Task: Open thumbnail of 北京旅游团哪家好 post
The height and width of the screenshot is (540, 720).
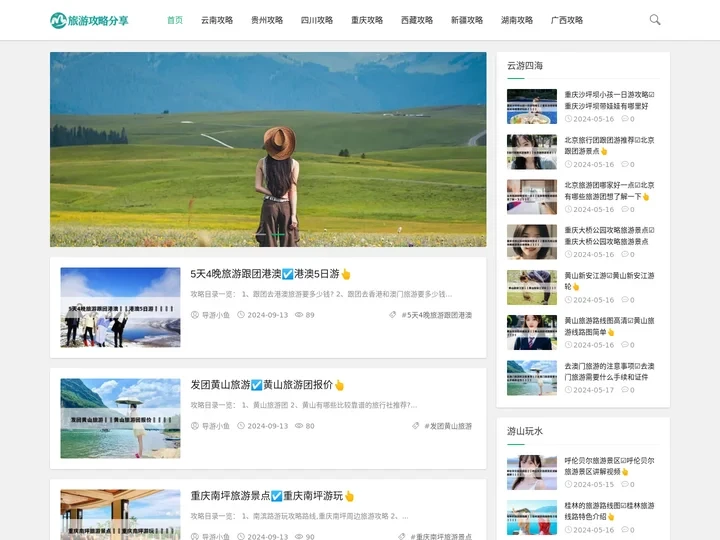Action: (532, 197)
